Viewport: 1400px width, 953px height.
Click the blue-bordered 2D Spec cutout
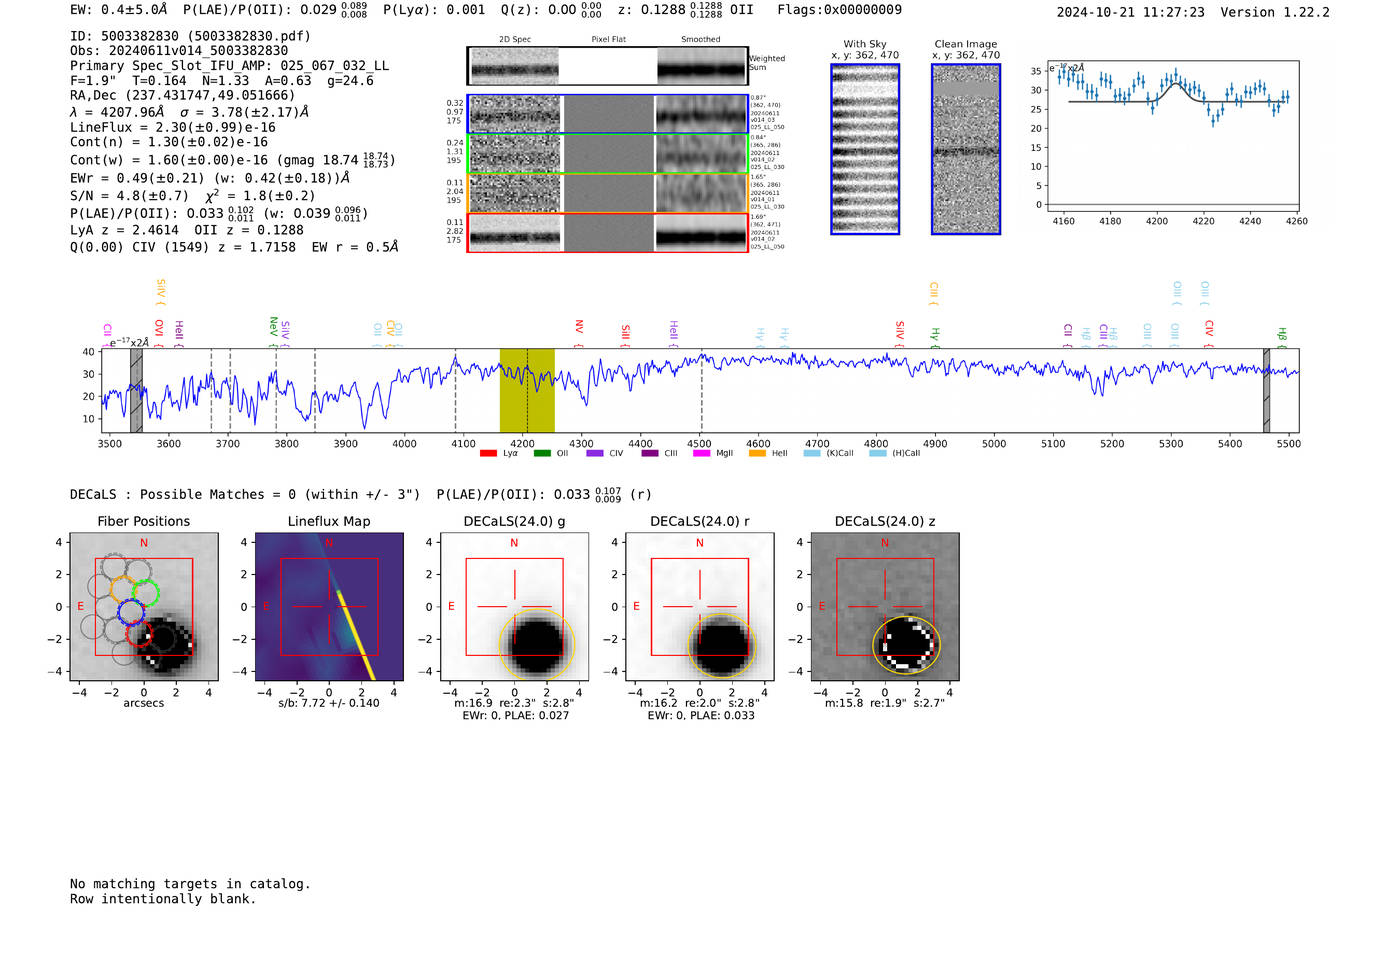[515, 114]
